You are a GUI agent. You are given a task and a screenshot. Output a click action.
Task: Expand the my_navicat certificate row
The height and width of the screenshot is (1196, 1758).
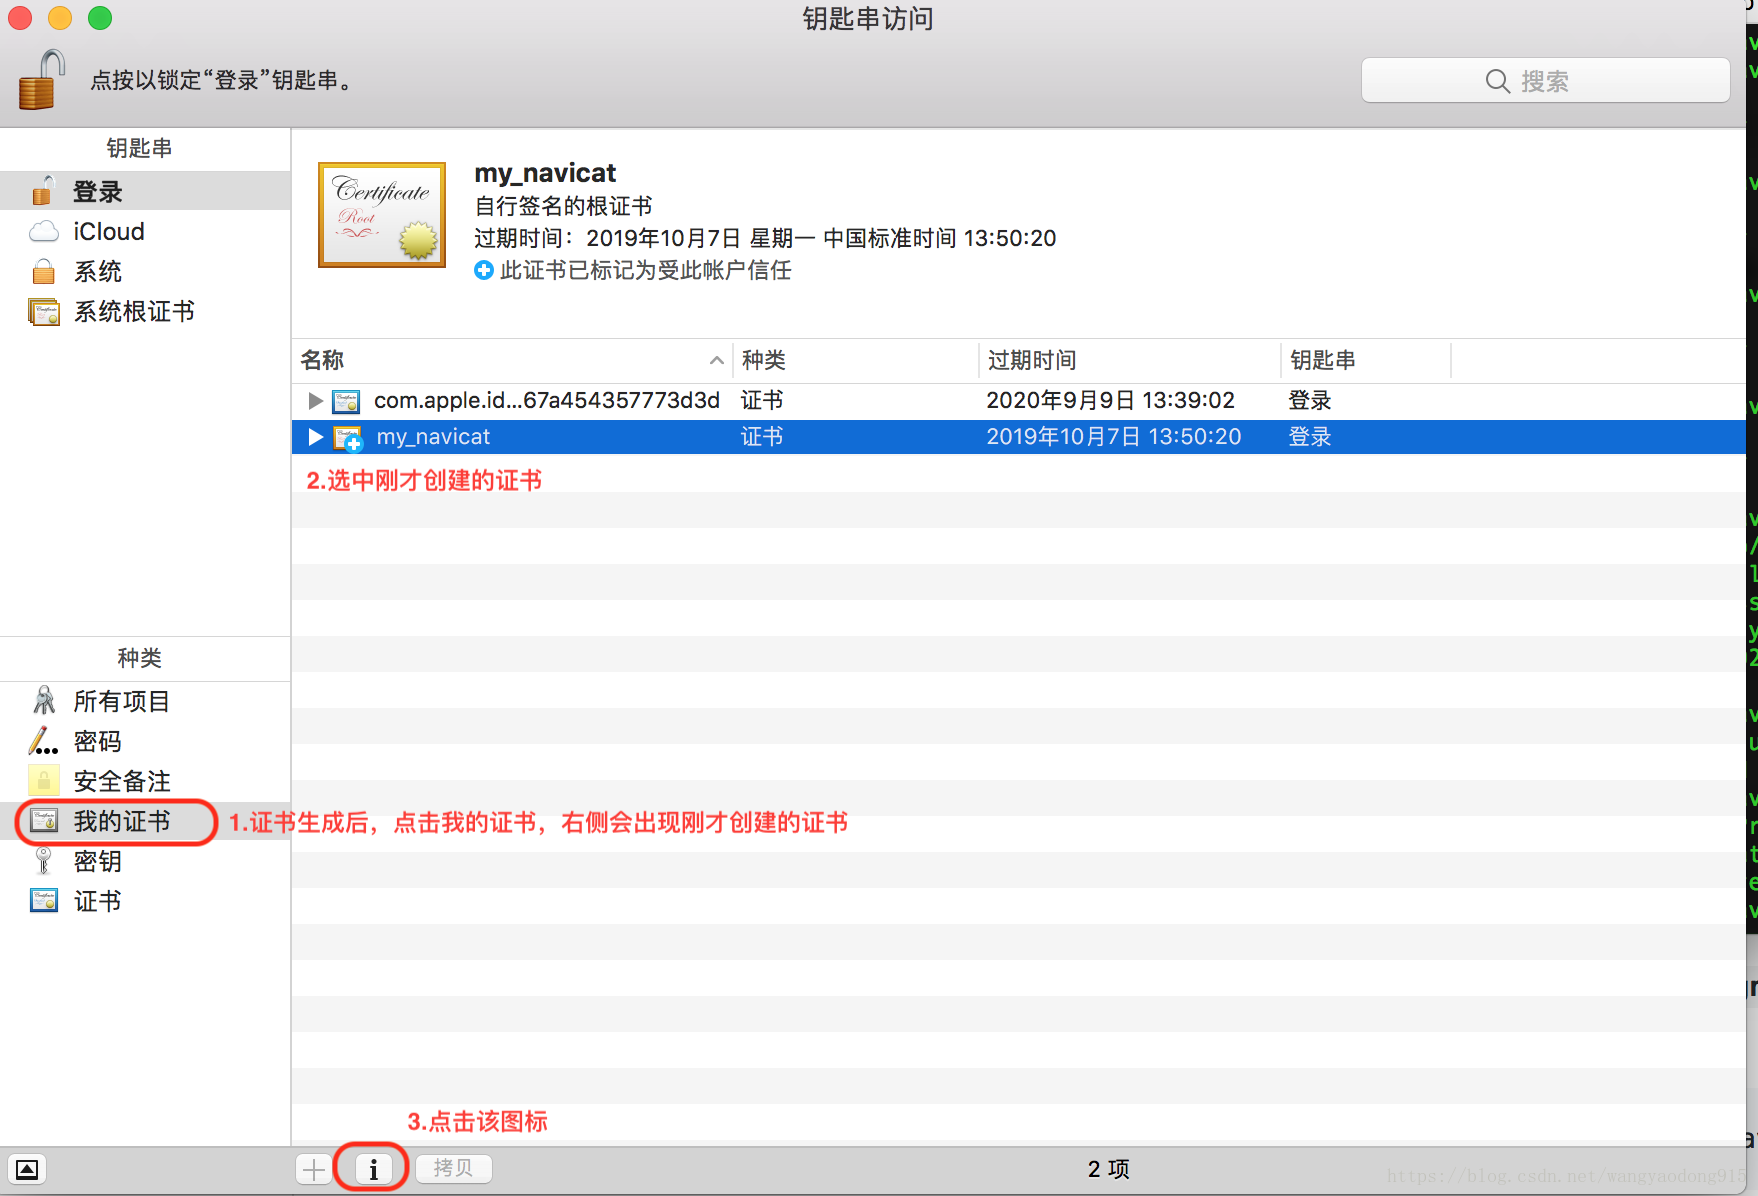[x=315, y=437]
